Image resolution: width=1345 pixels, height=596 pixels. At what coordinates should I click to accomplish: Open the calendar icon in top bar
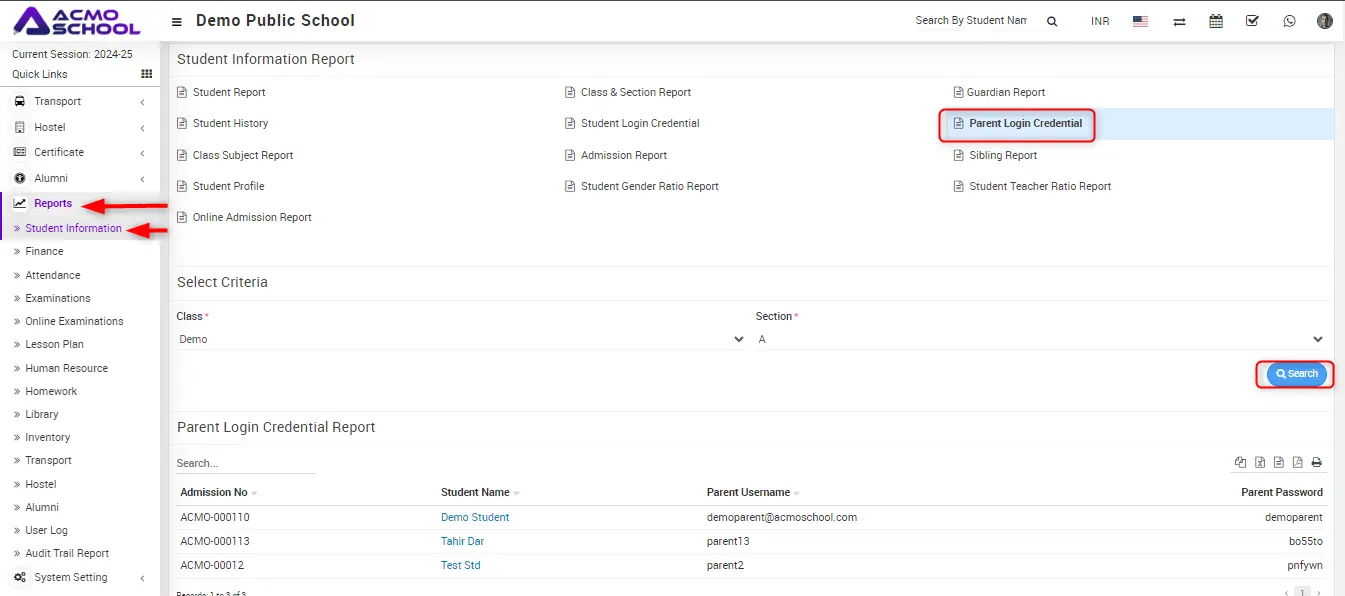click(x=1216, y=21)
